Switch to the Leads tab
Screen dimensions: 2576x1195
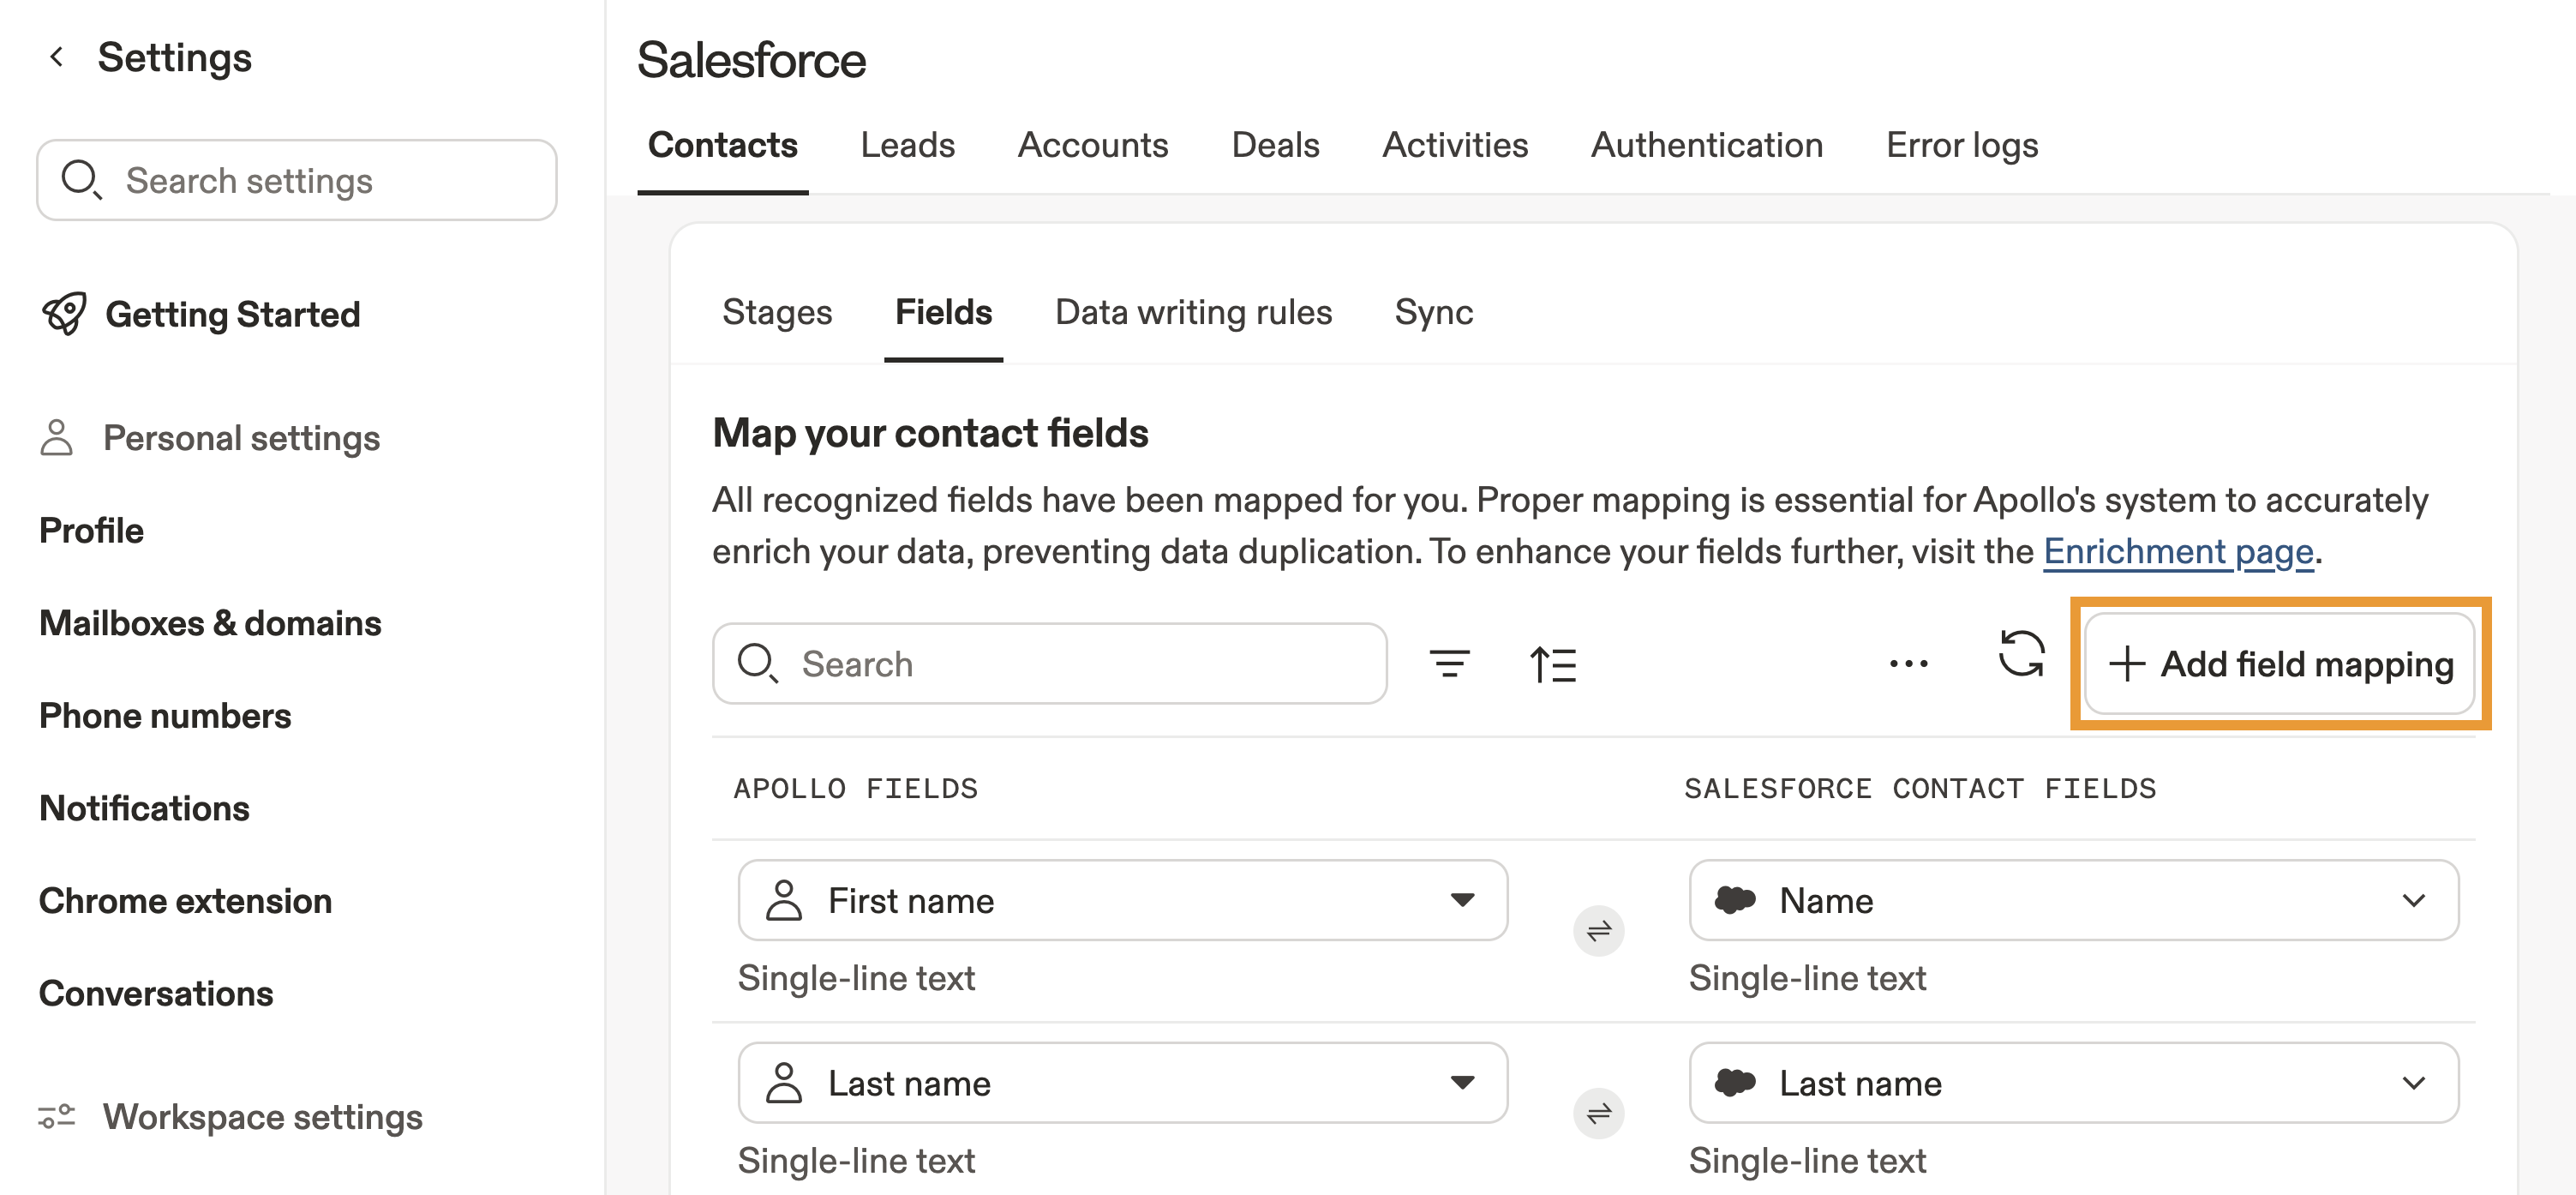(907, 146)
